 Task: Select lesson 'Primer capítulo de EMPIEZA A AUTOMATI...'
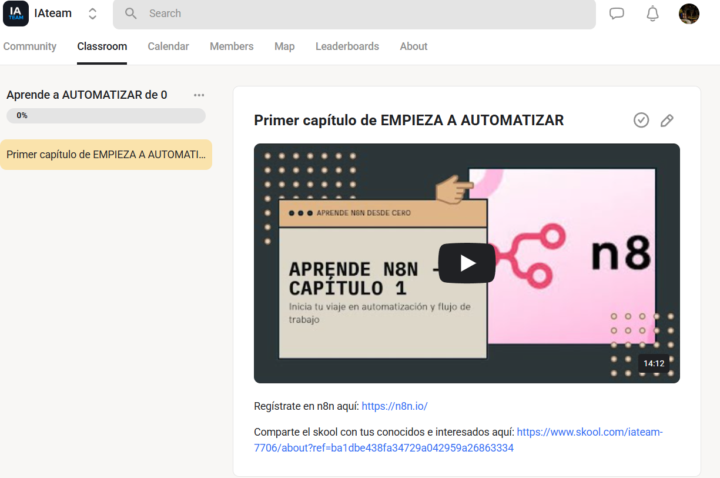106,155
